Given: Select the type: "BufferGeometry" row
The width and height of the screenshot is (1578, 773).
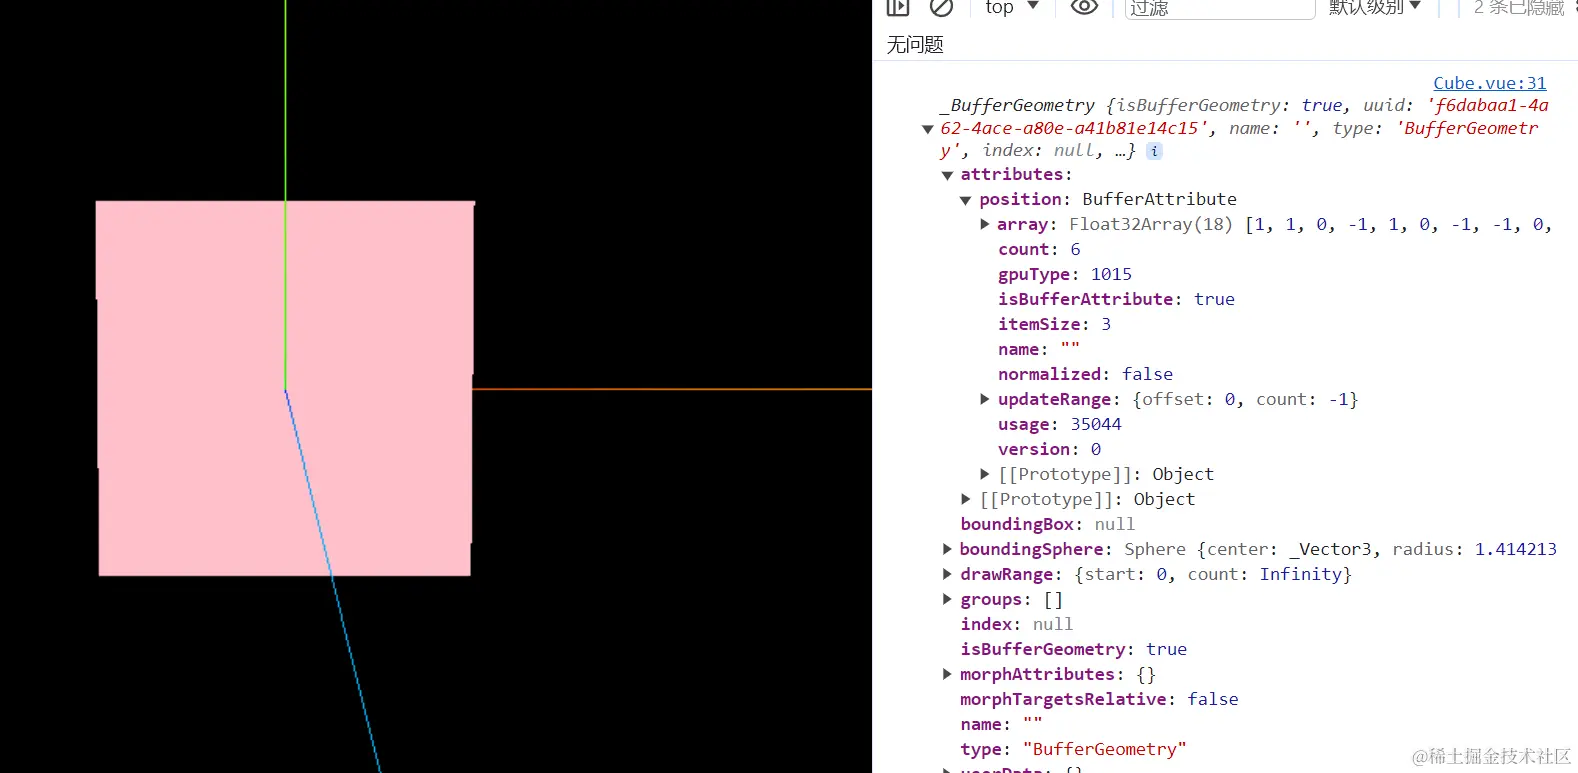Looking at the screenshot, I should (x=1073, y=749).
